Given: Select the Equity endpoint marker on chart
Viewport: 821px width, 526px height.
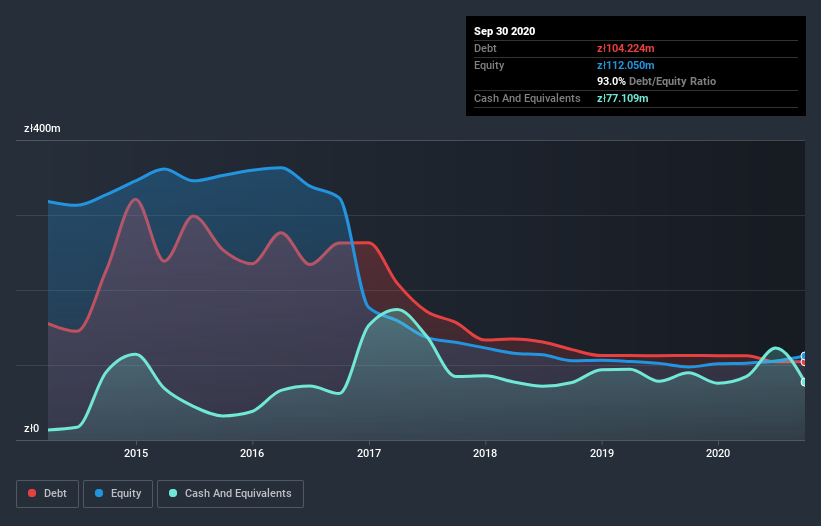Looking at the screenshot, I should (x=804, y=356).
